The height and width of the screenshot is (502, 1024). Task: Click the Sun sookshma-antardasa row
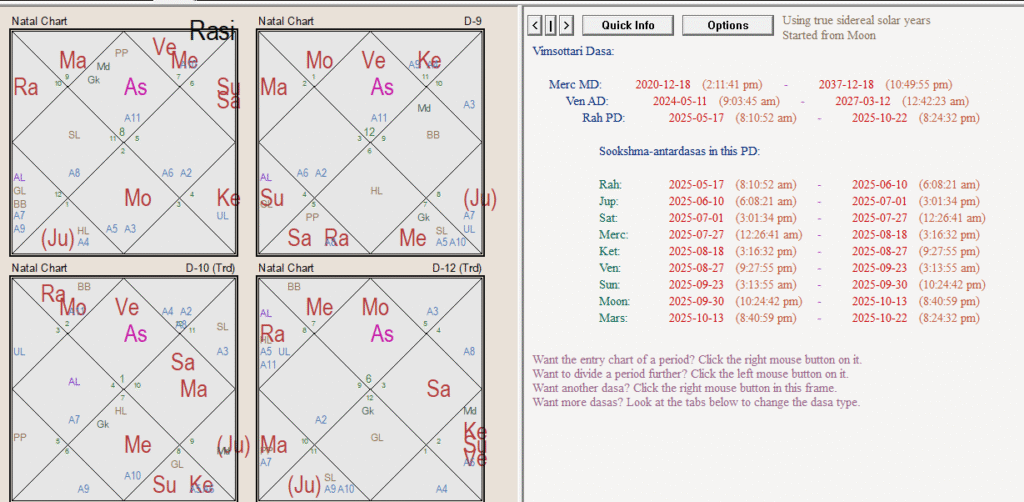792,285
